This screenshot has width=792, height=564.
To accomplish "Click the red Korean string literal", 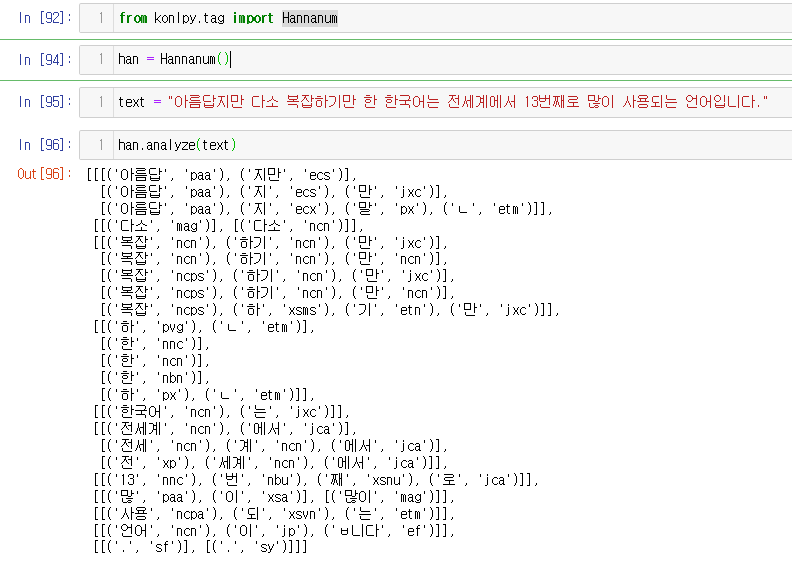I will tap(468, 102).
